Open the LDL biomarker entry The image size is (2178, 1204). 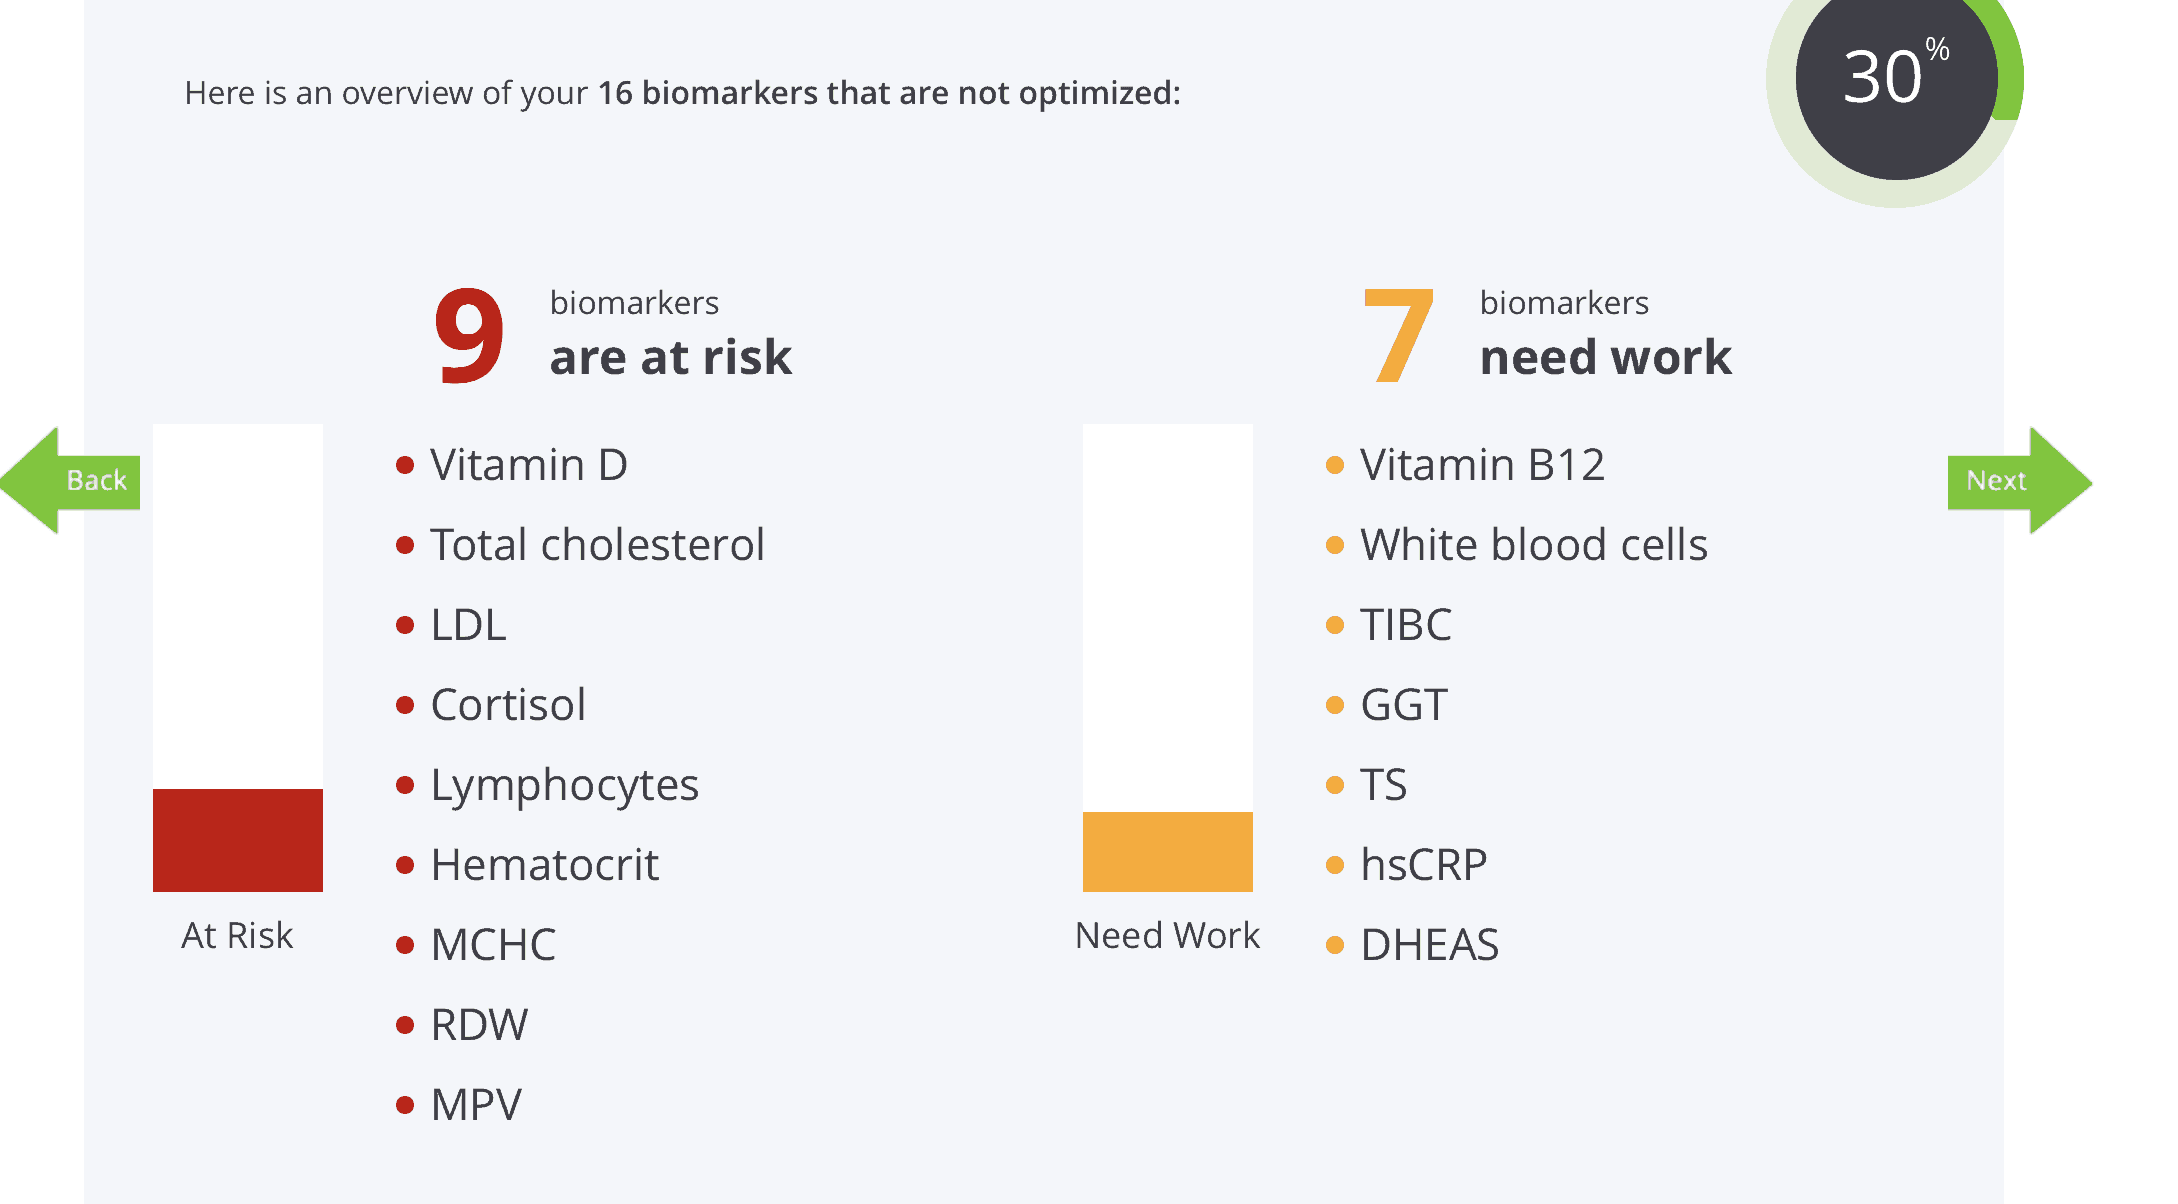coord(468,625)
